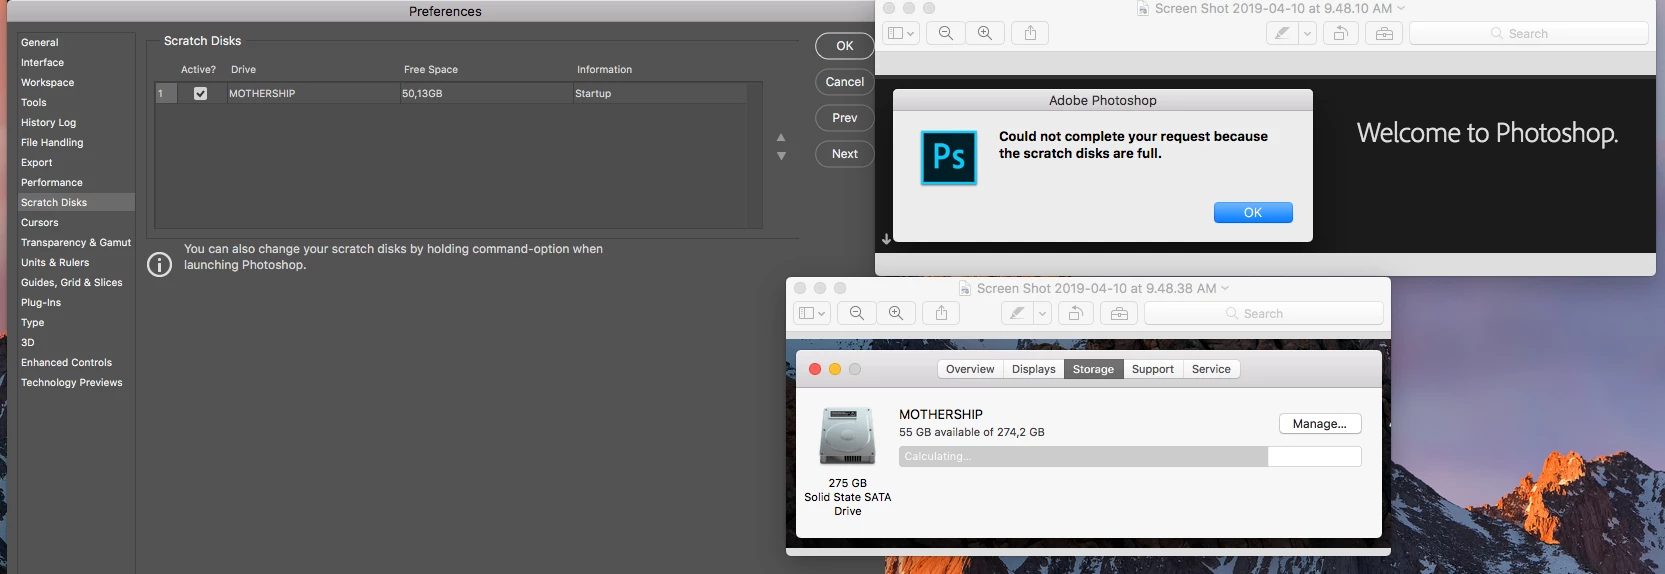Open the sidebar view dropdown in the 9.48.38 AM window
Image resolution: width=1665 pixels, height=574 pixels.
(x=822, y=313)
